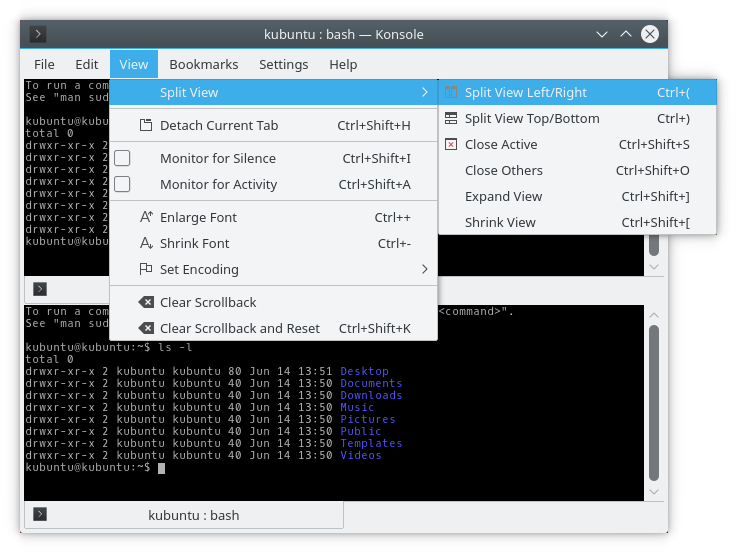
Task: Choose Split View Top/Bottom entry
Action: (578, 118)
